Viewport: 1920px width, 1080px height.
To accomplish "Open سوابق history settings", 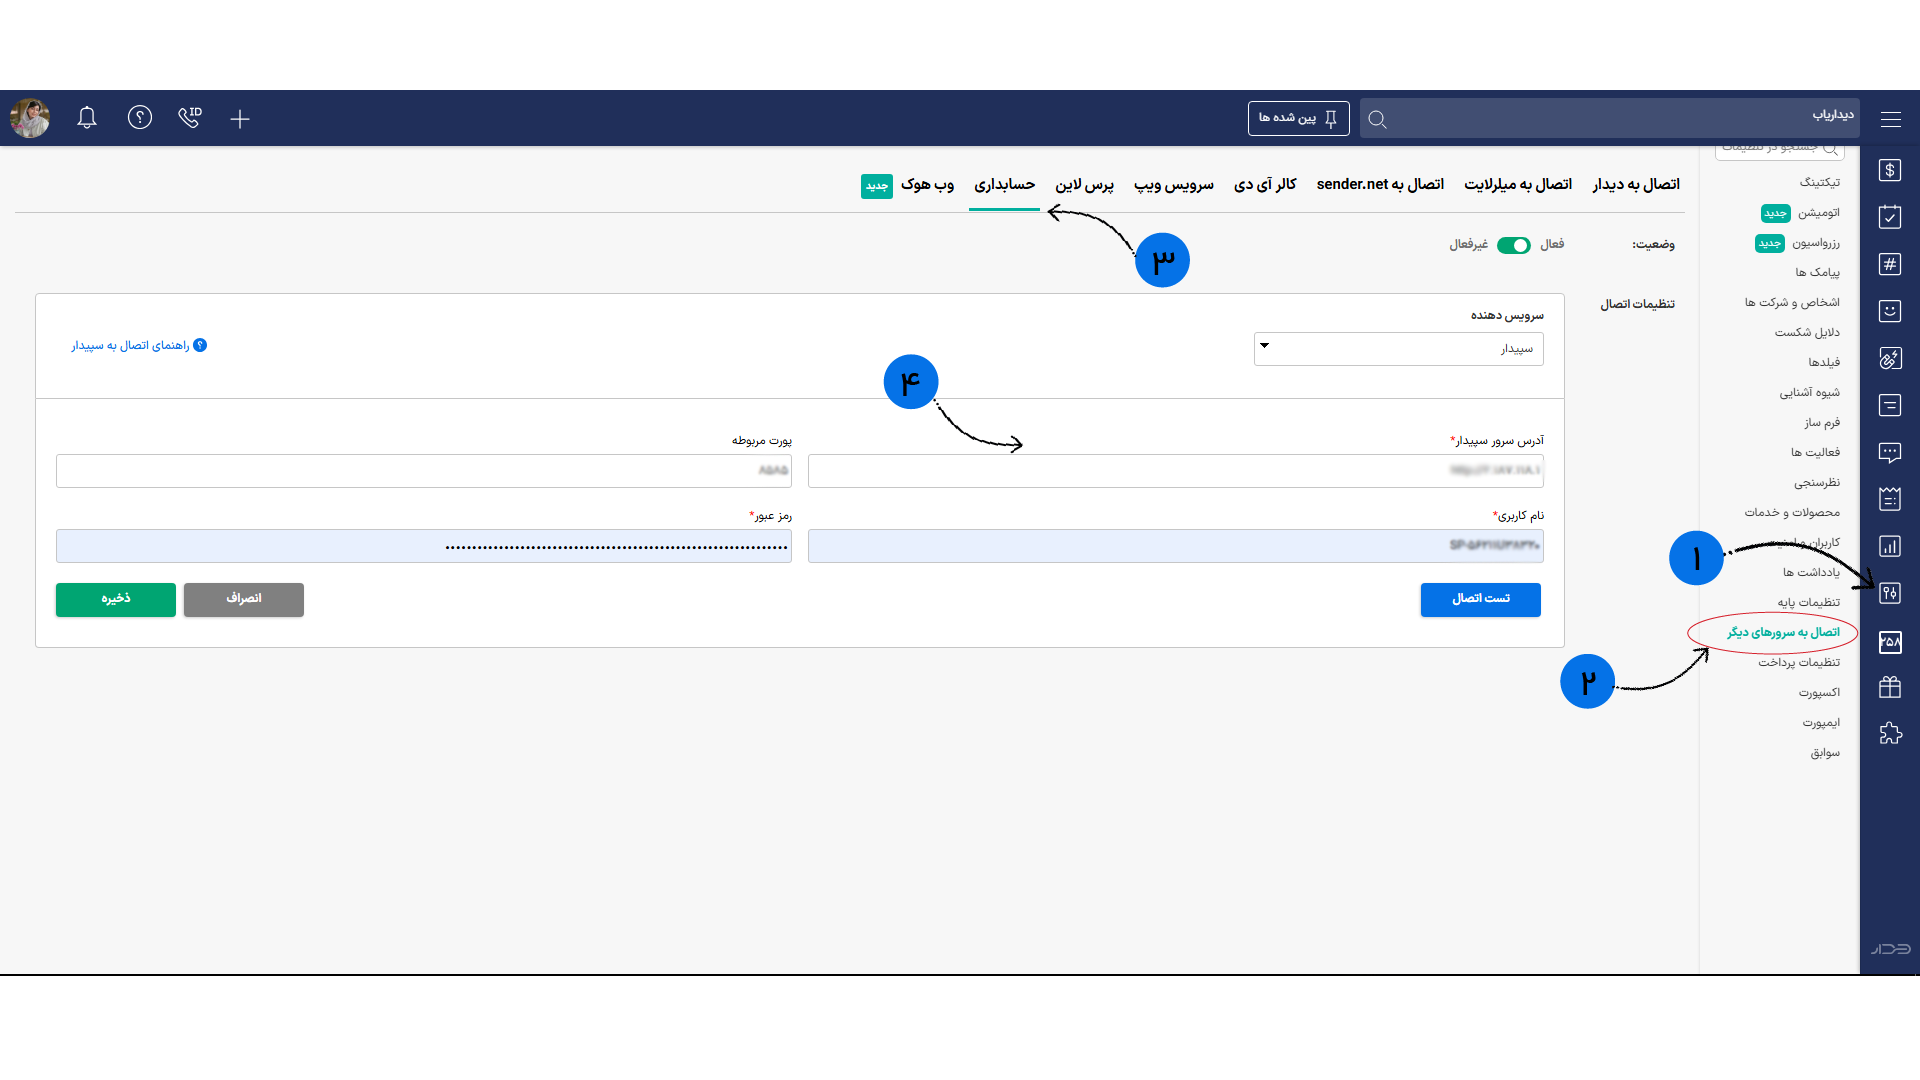I will tap(1825, 753).
